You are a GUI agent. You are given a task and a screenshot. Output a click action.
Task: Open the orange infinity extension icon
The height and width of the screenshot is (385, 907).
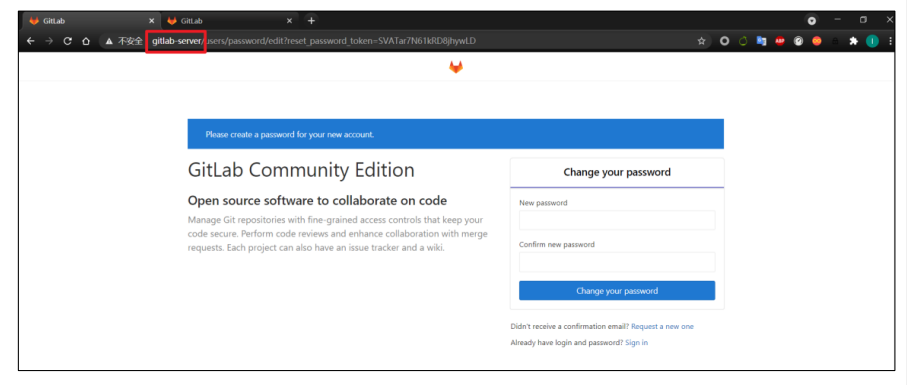coord(816,41)
